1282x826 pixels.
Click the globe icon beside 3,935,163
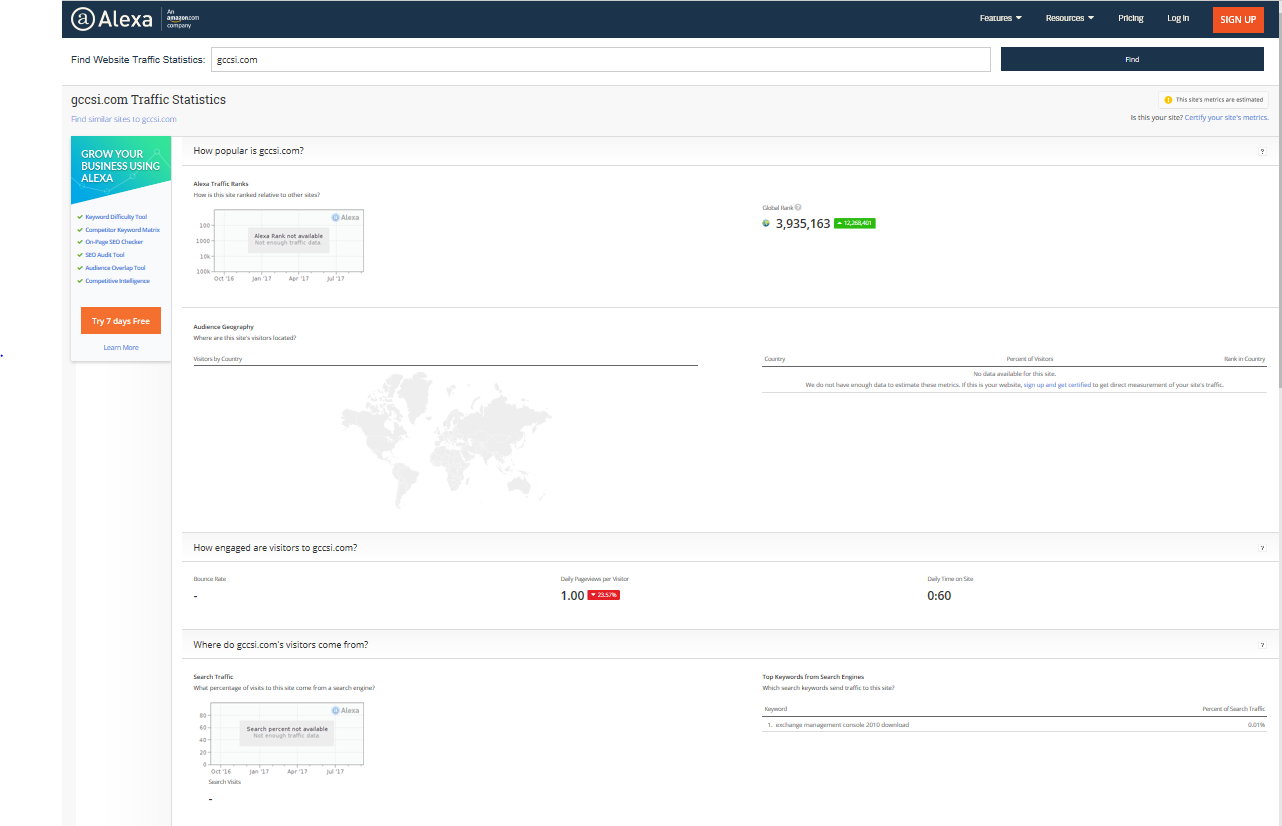[766, 223]
